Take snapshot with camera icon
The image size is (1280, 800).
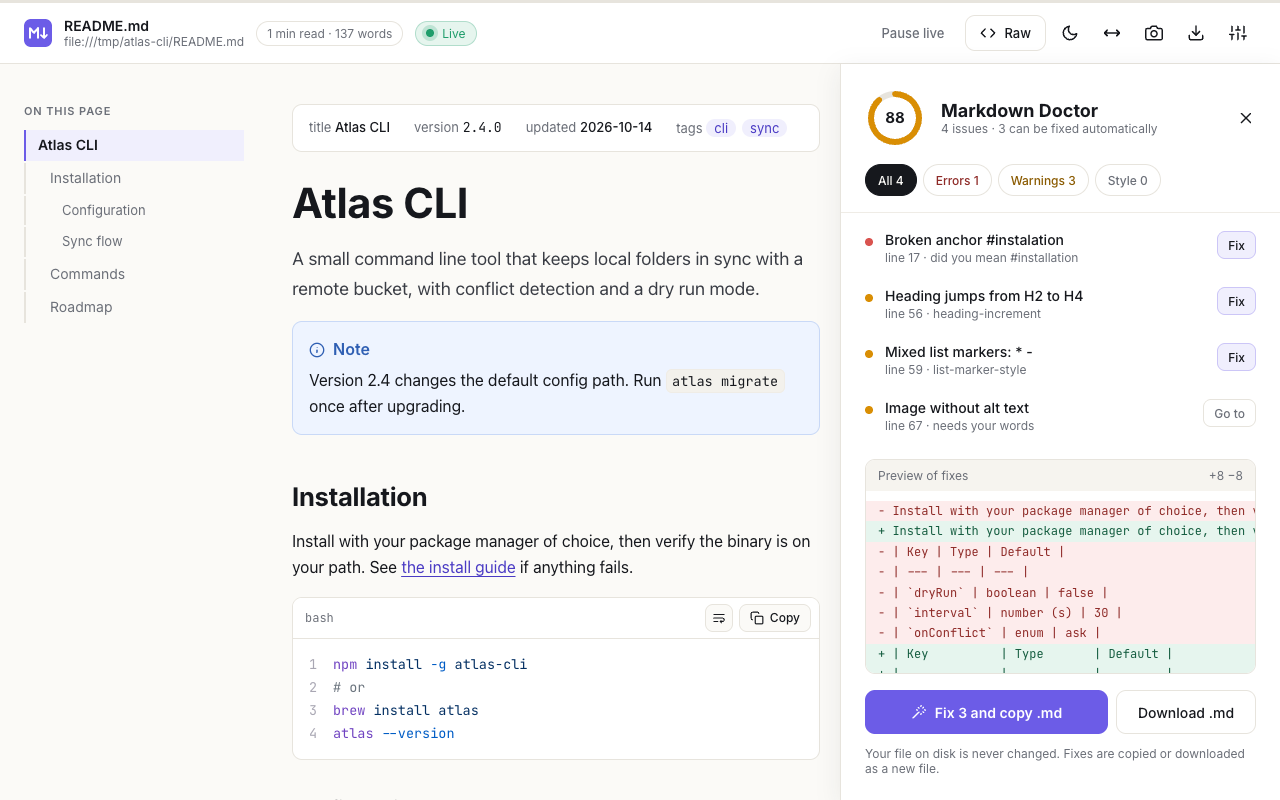click(x=1154, y=33)
